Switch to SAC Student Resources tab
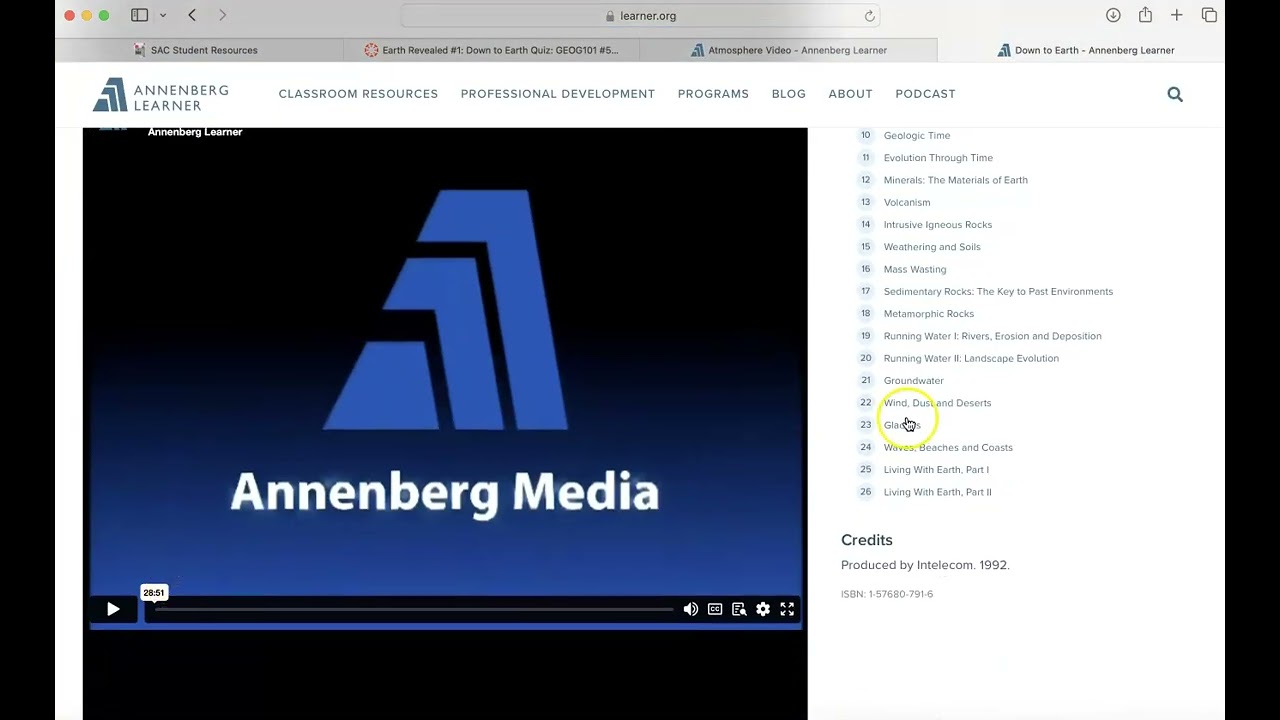1280x720 pixels. pos(198,50)
